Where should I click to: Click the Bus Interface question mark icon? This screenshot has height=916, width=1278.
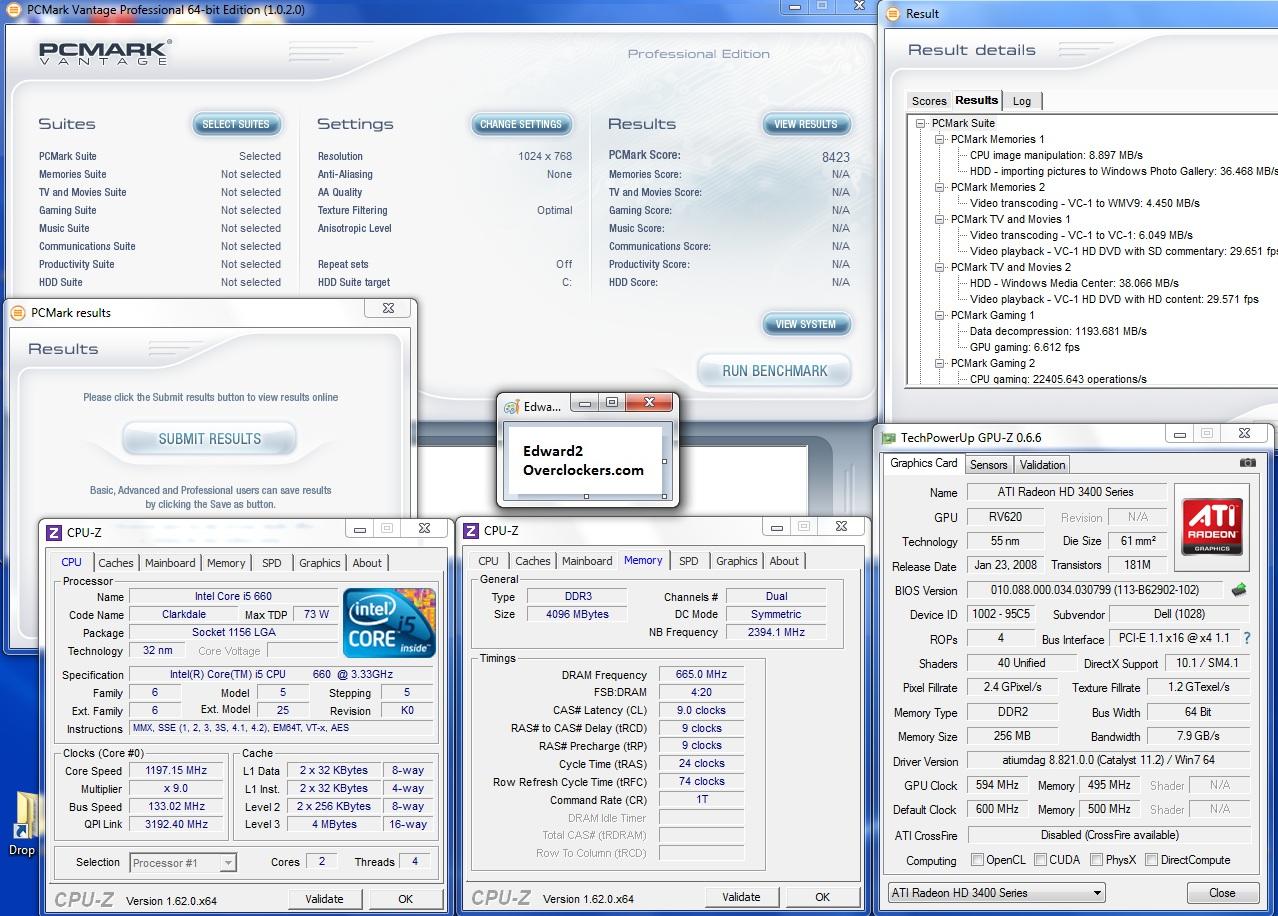pyautogui.click(x=1246, y=638)
